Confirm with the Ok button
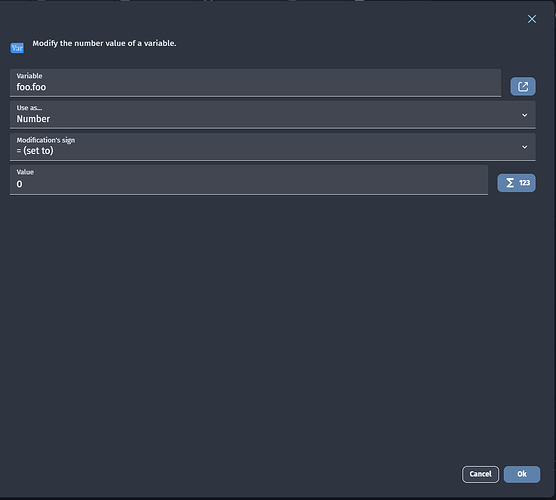The width and height of the screenshot is (556, 500). tap(522, 474)
